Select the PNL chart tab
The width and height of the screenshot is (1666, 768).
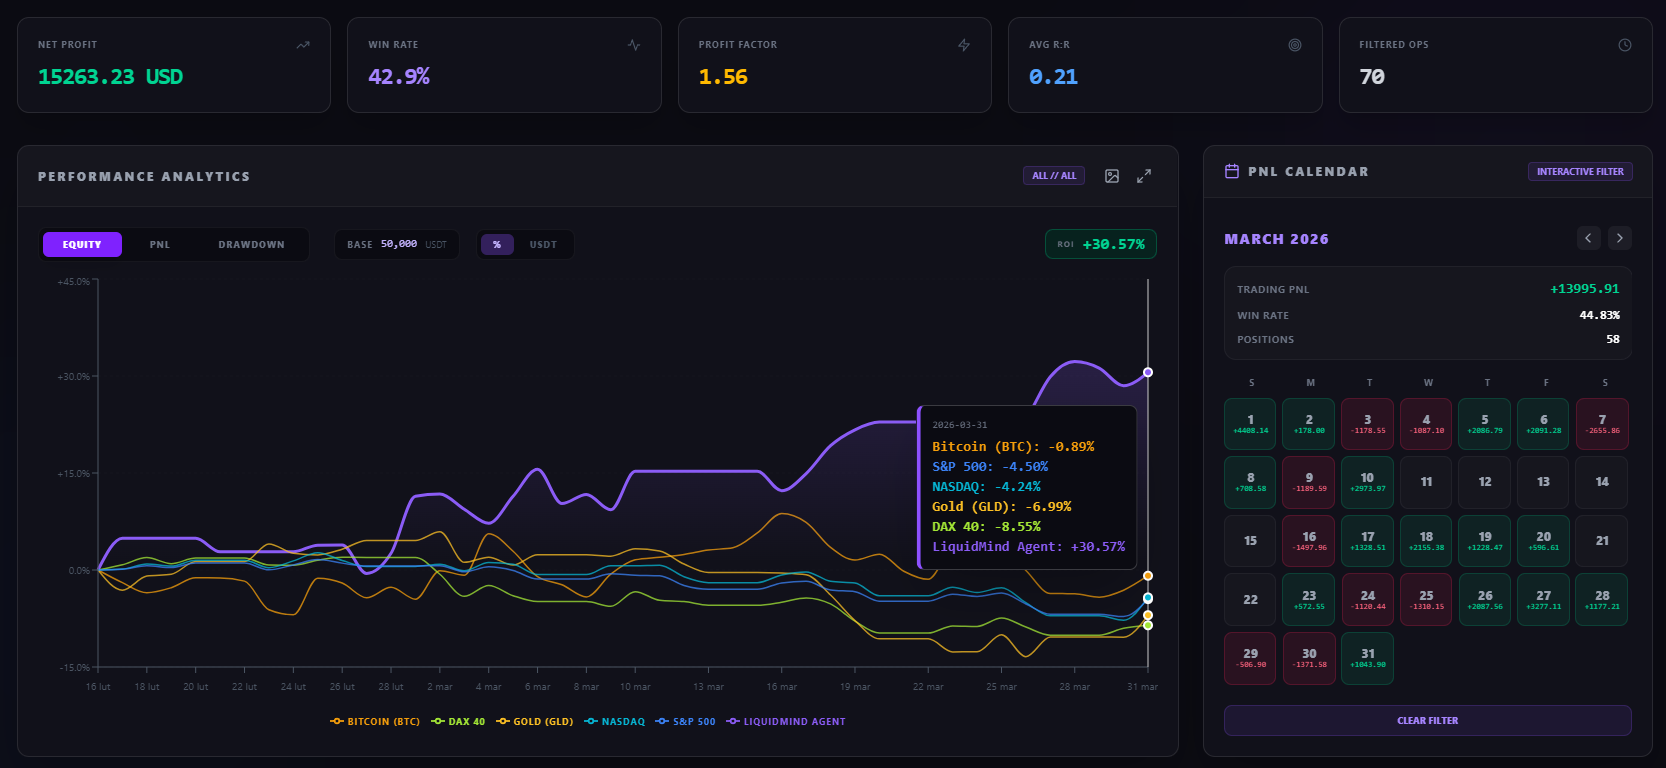pyautogui.click(x=160, y=245)
